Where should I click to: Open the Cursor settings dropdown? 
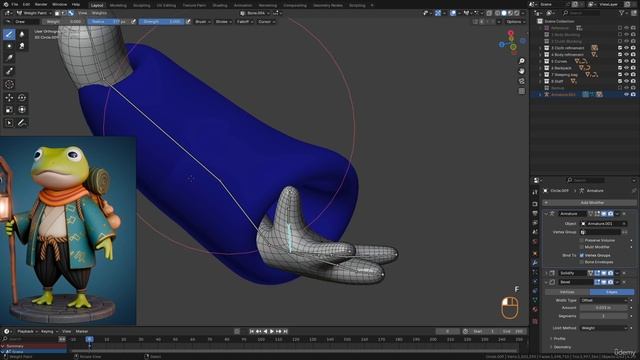(267, 22)
